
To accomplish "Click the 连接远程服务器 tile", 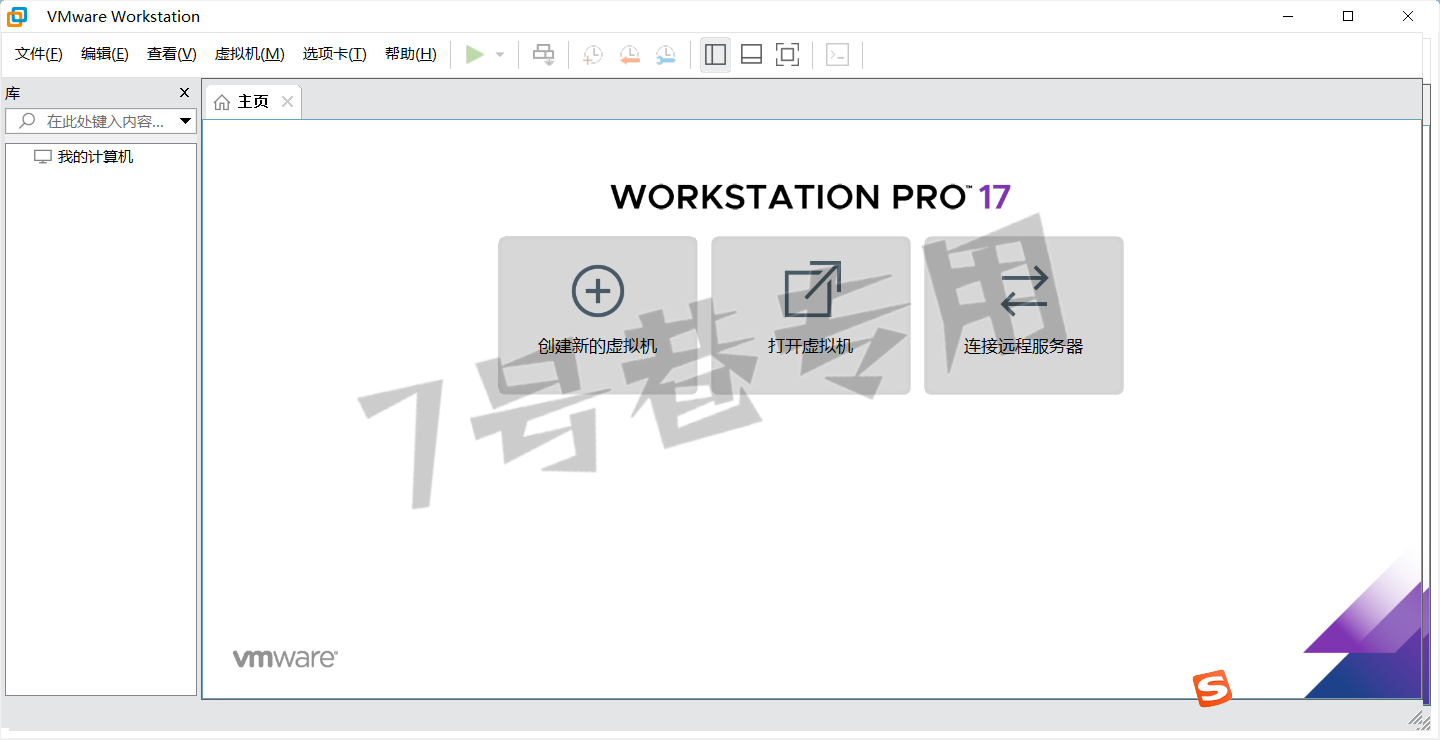I will coord(1024,315).
